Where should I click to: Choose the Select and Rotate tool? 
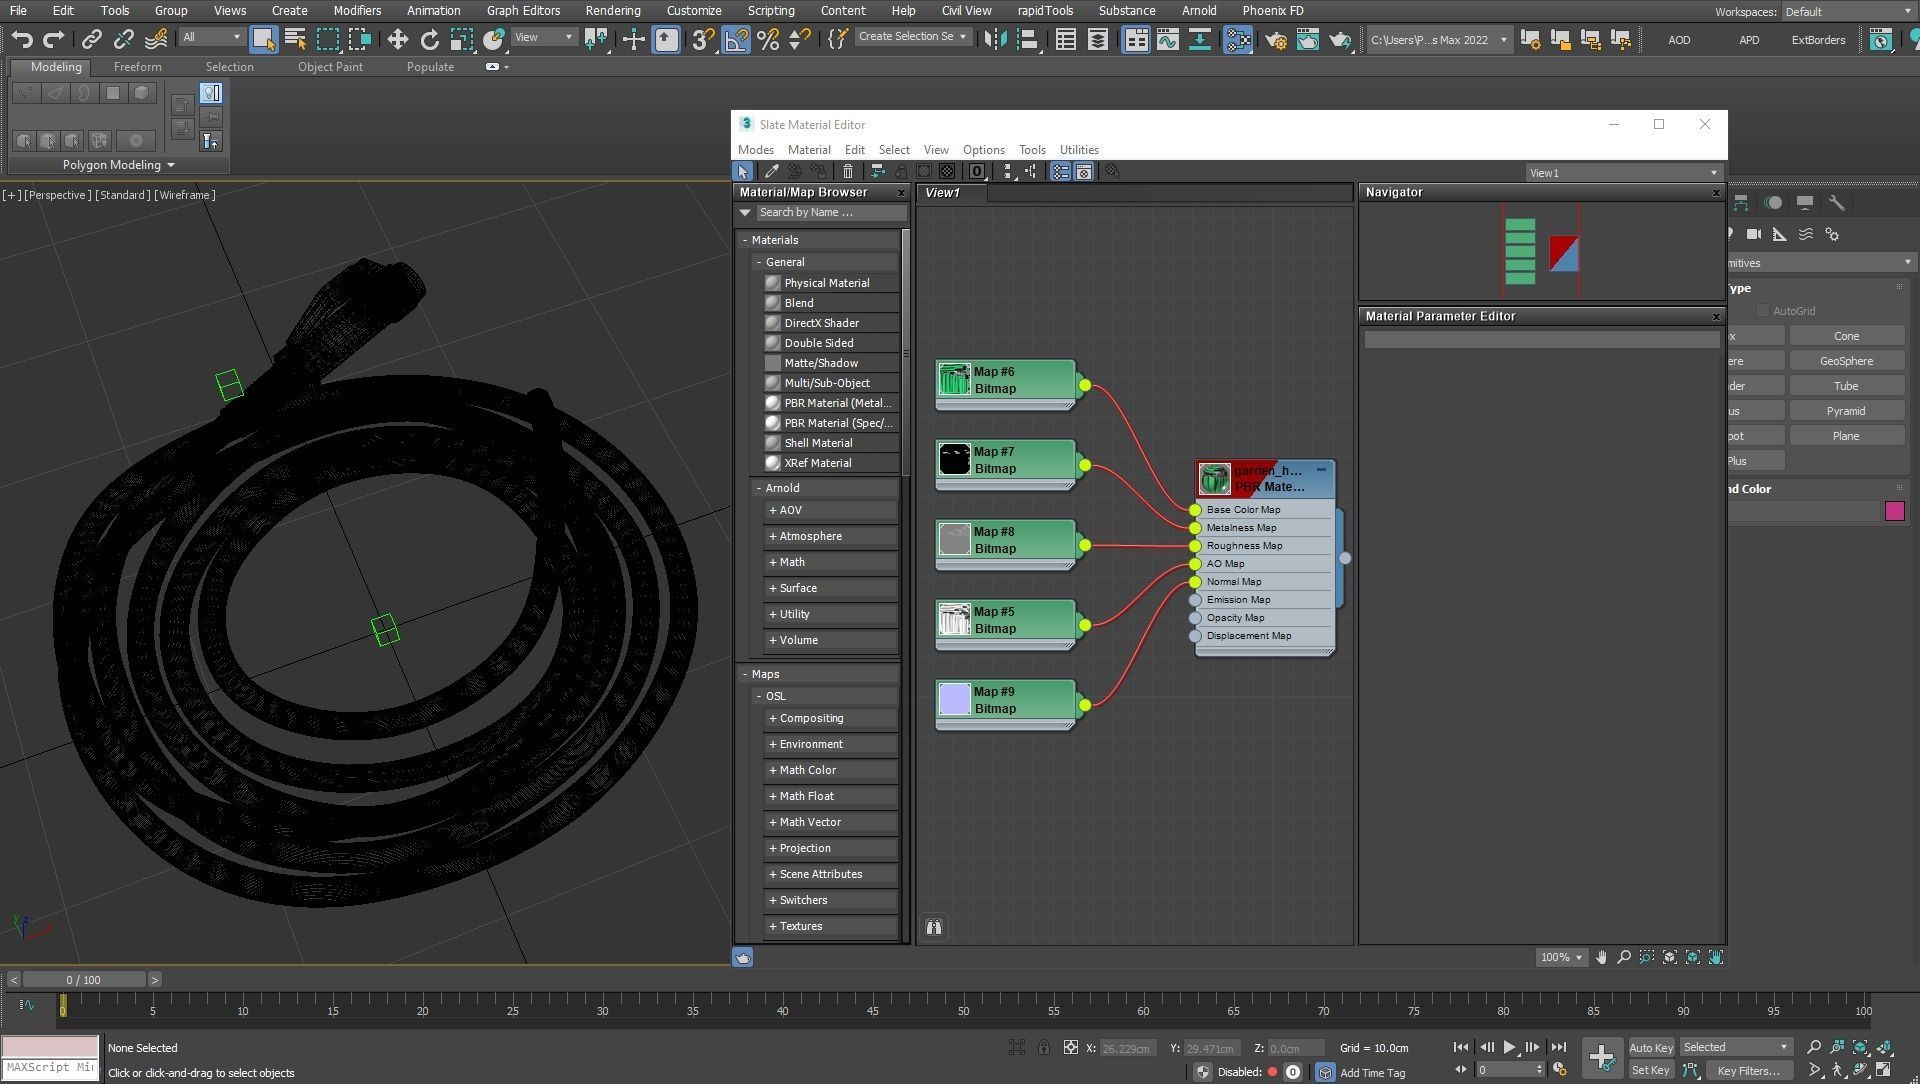point(429,39)
